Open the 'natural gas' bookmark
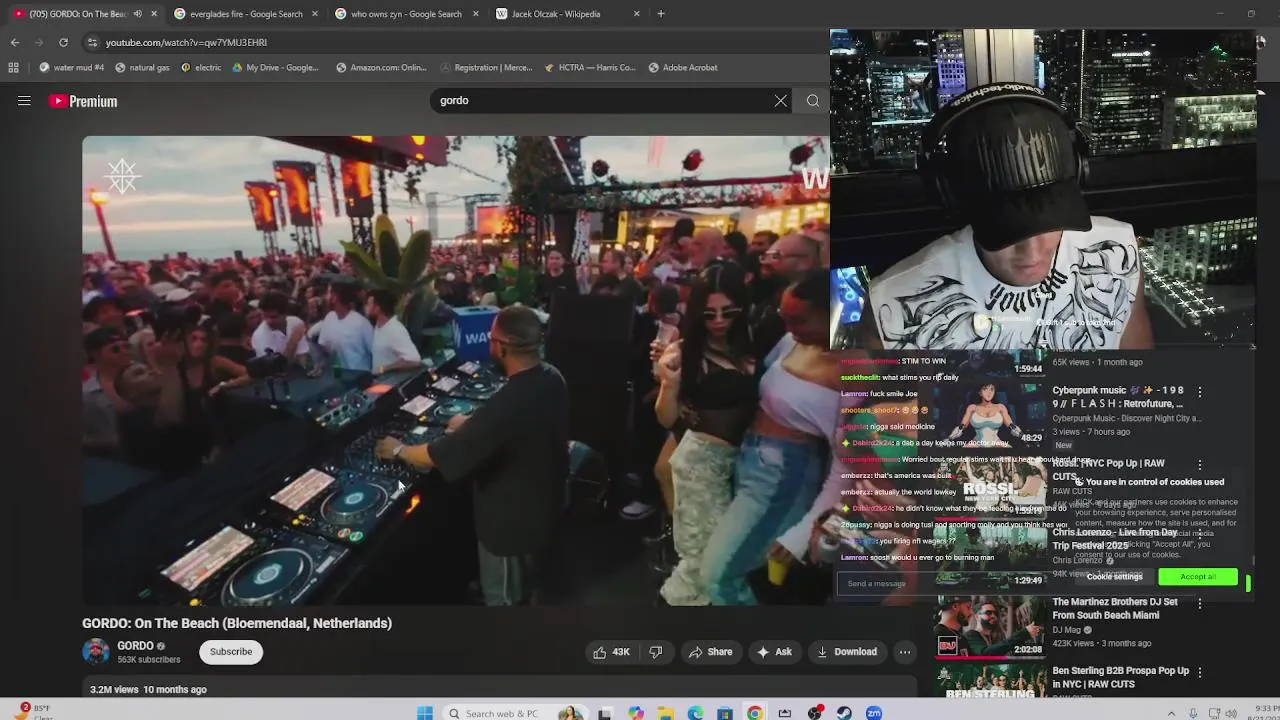1280x720 pixels. (x=142, y=67)
